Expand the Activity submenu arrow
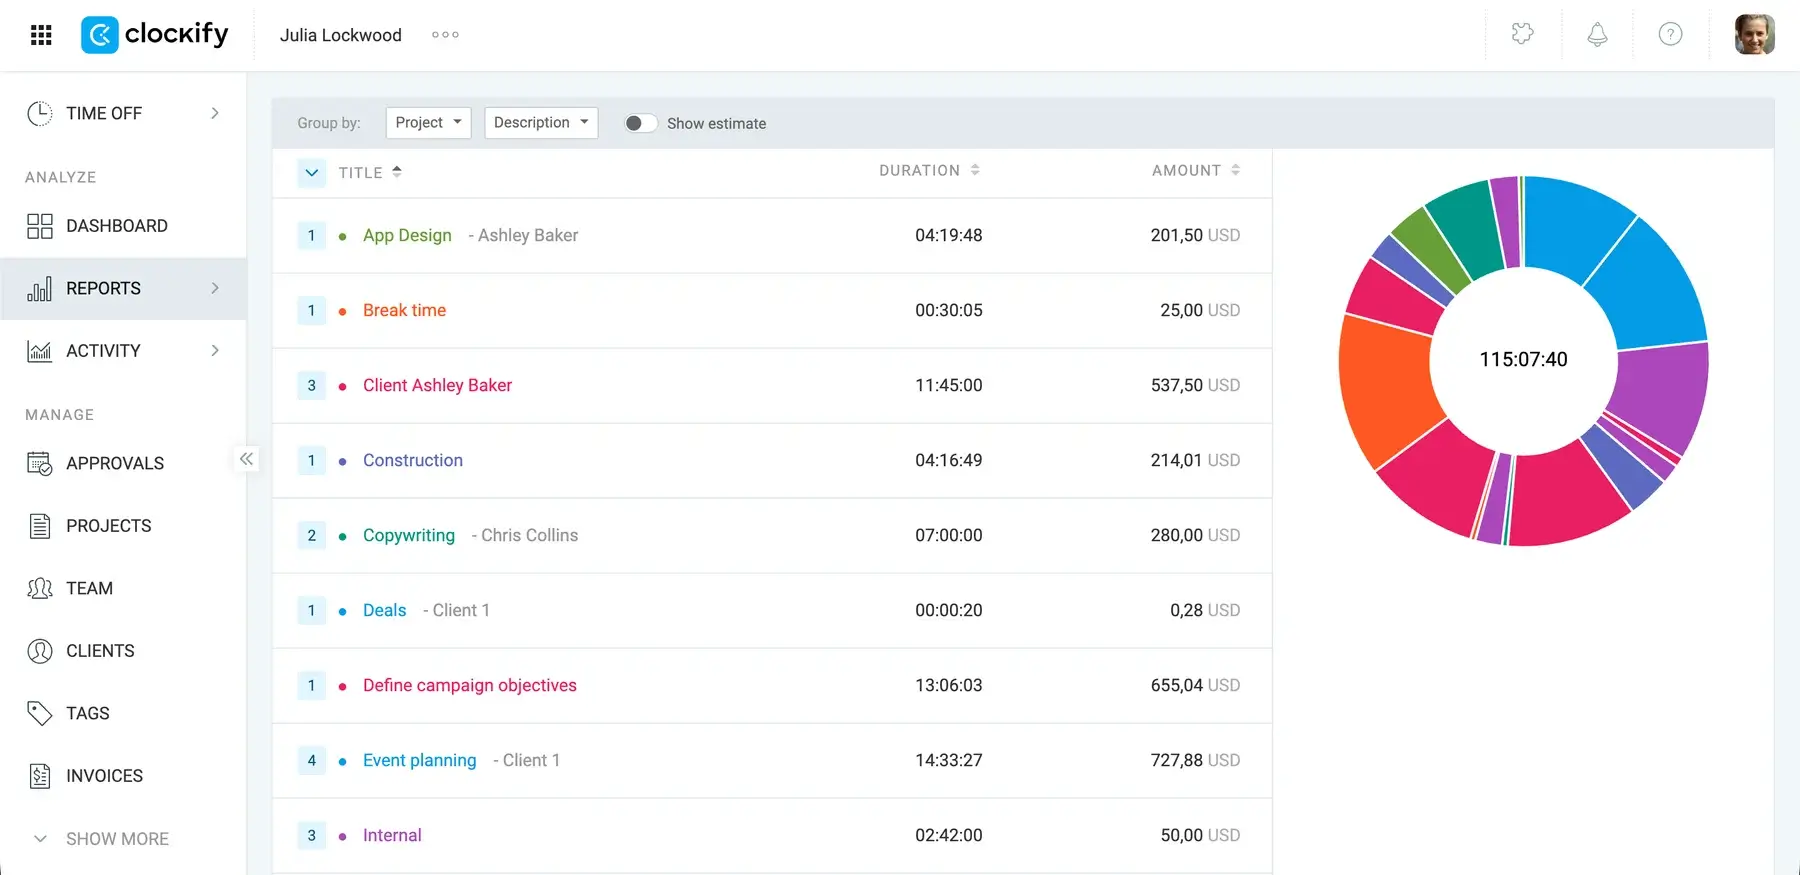 click(214, 350)
